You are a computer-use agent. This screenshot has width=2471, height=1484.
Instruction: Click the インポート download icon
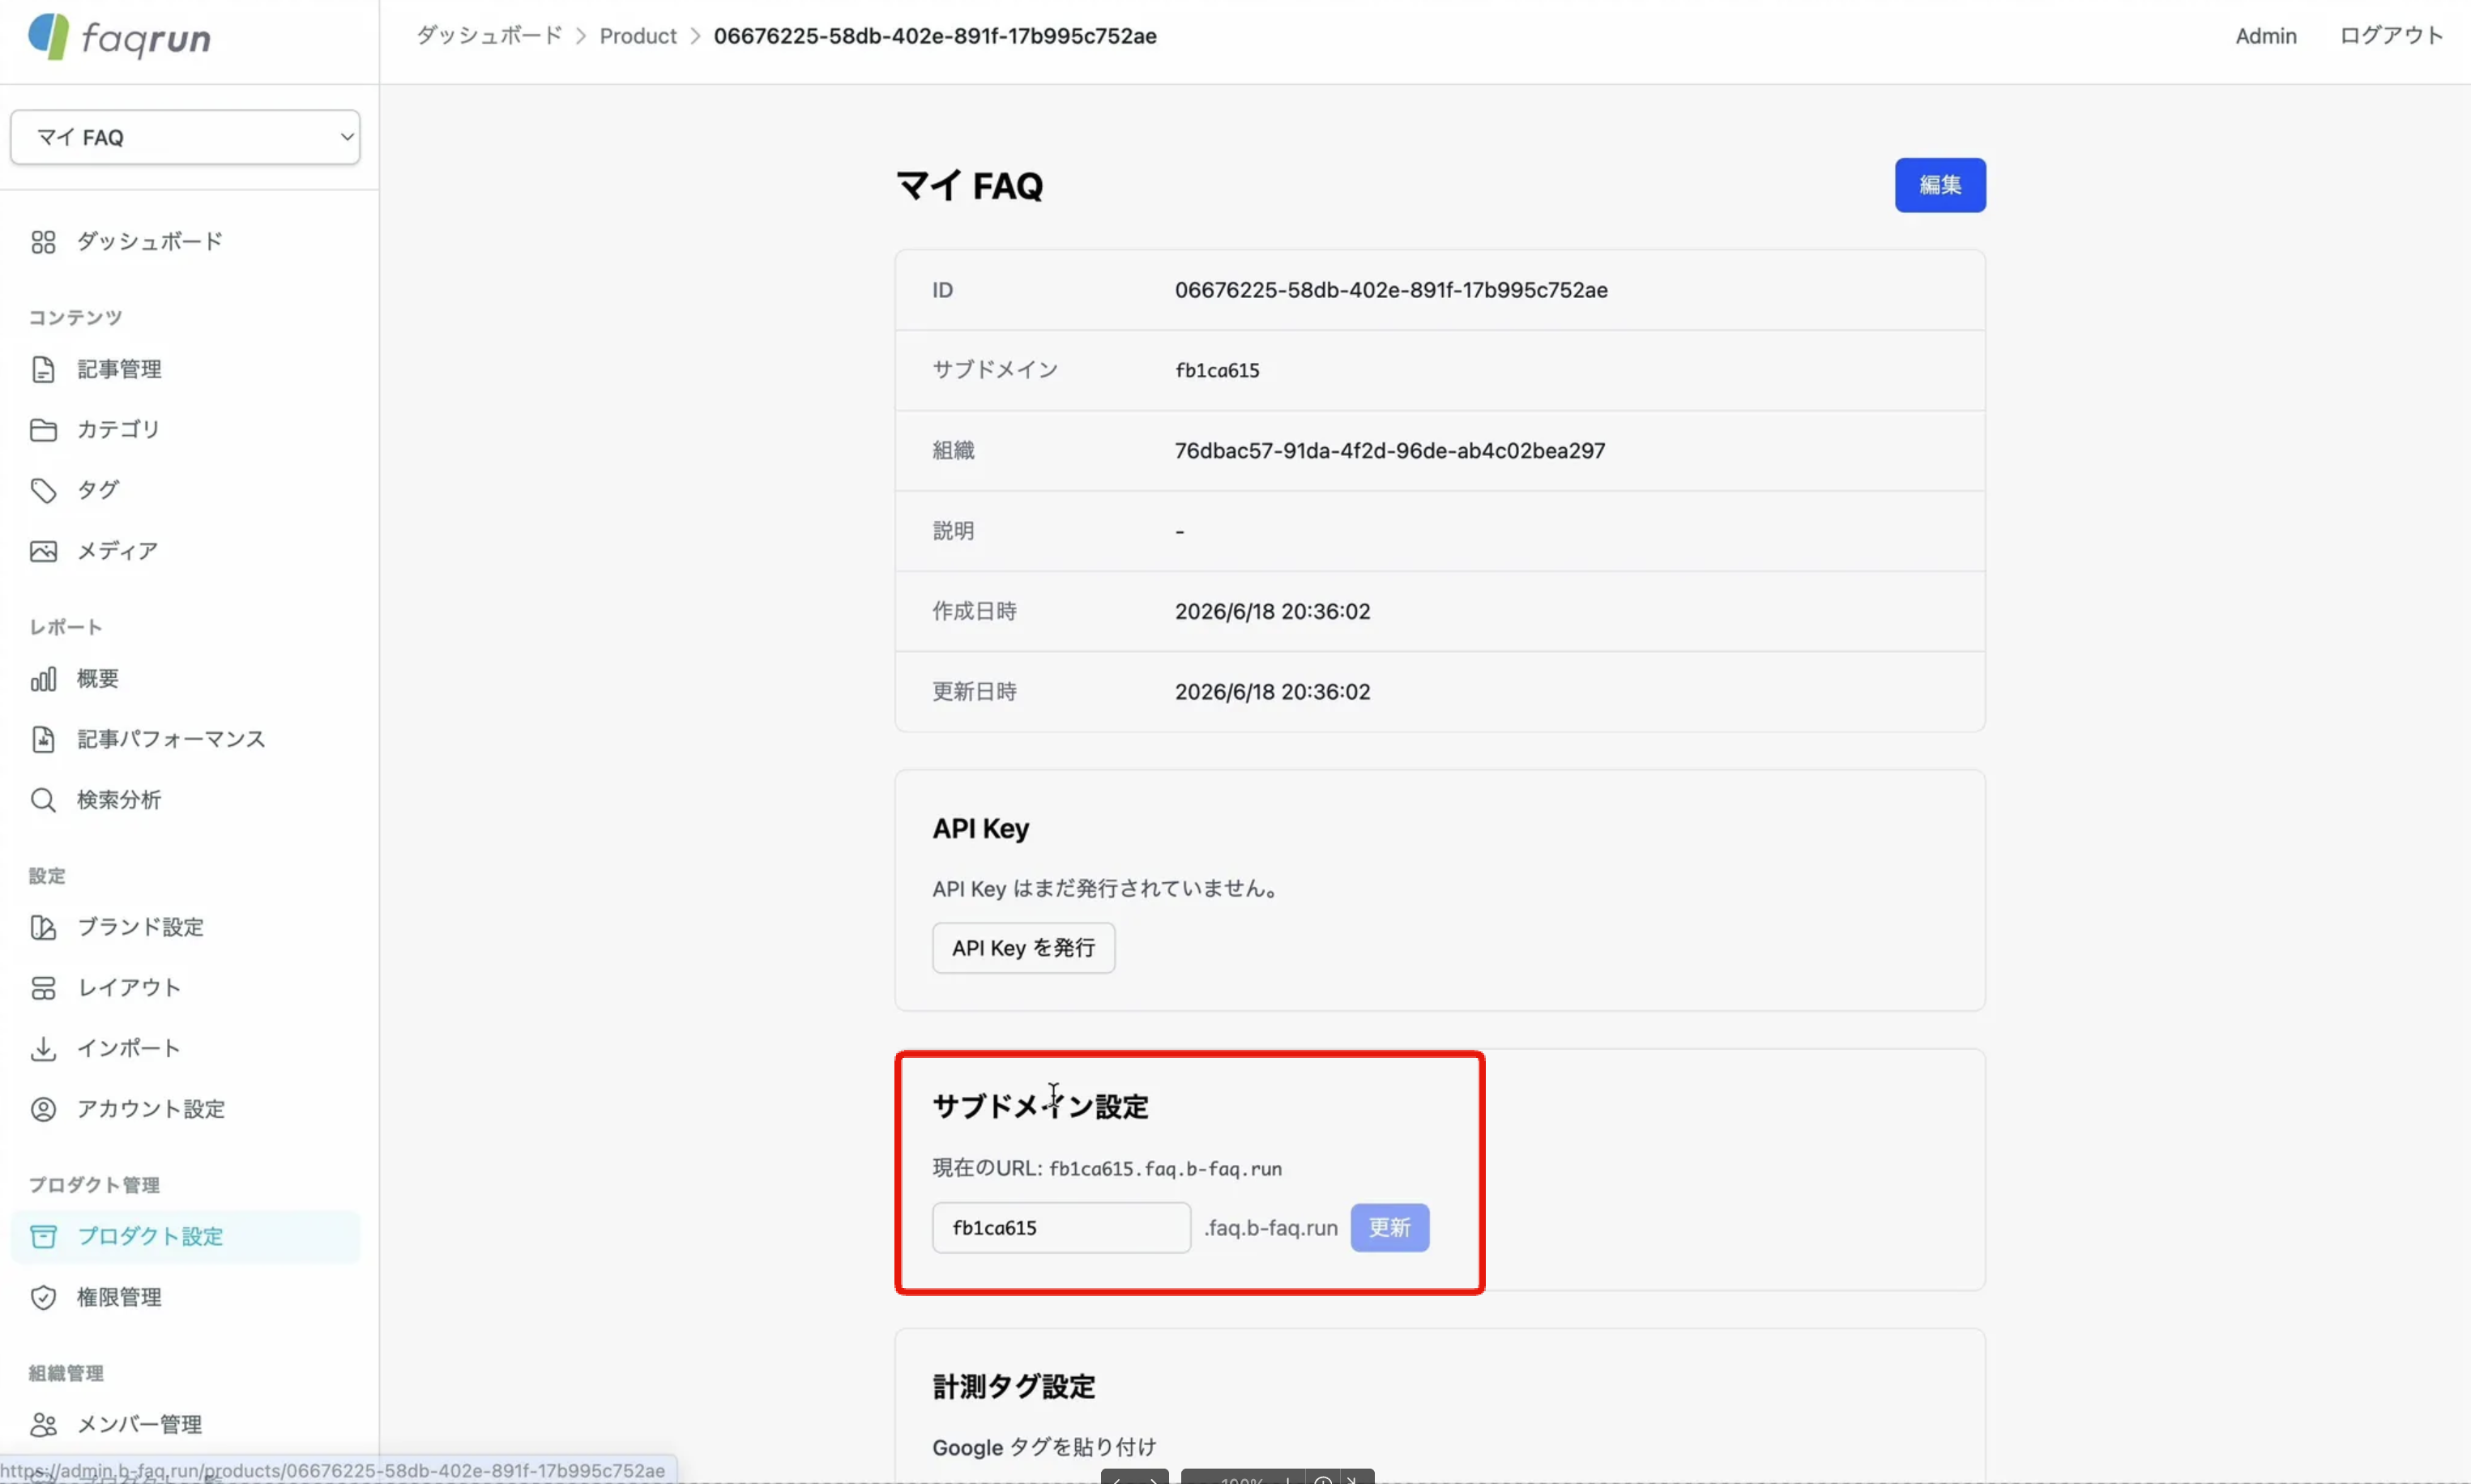tap(43, 1049)
